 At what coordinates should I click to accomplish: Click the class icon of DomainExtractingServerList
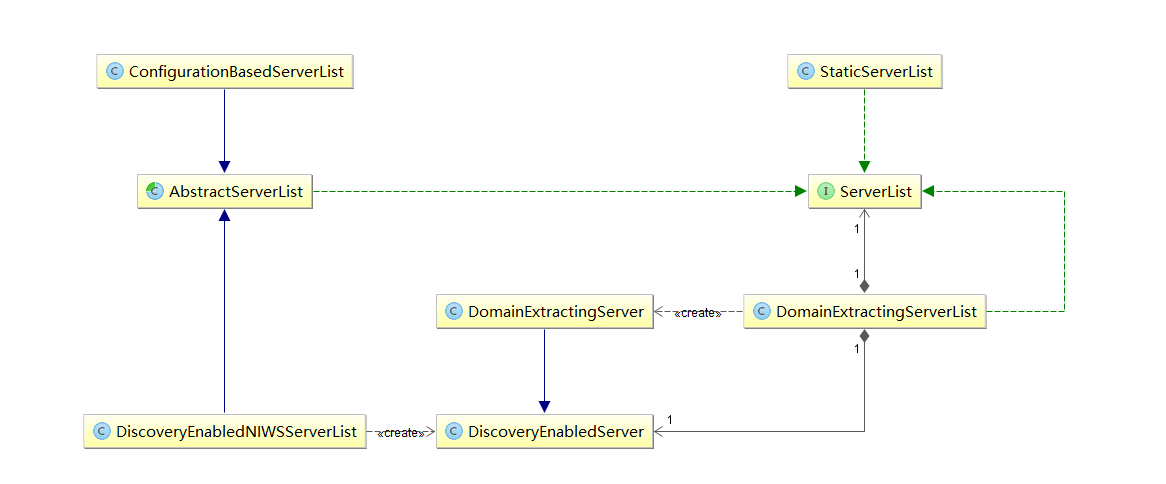tap(761, 312)
